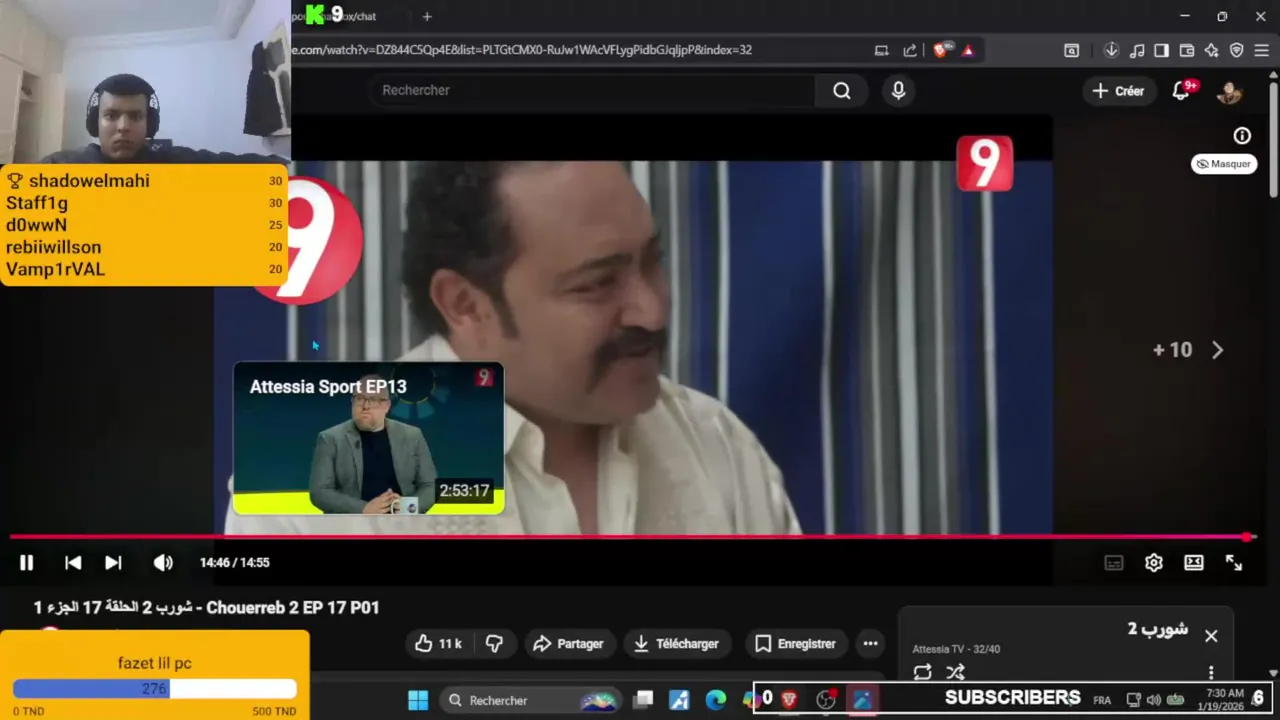This screenshot has width=1280, height=720.
Task: Open the Attessia TV - 32/40 playlist link
Action: pyautogui.click(x=956, y=649)
